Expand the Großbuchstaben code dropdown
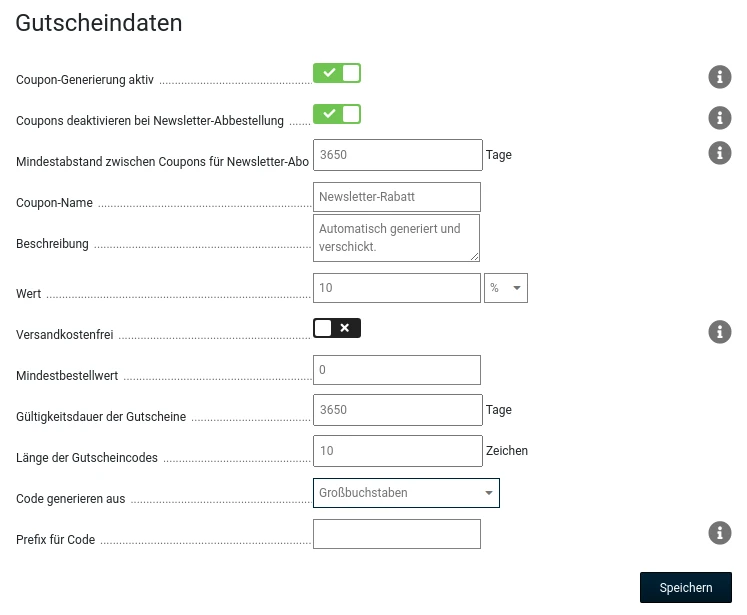Image resolution: width=747 pixels, height=615 pixels. pos(406,493)
